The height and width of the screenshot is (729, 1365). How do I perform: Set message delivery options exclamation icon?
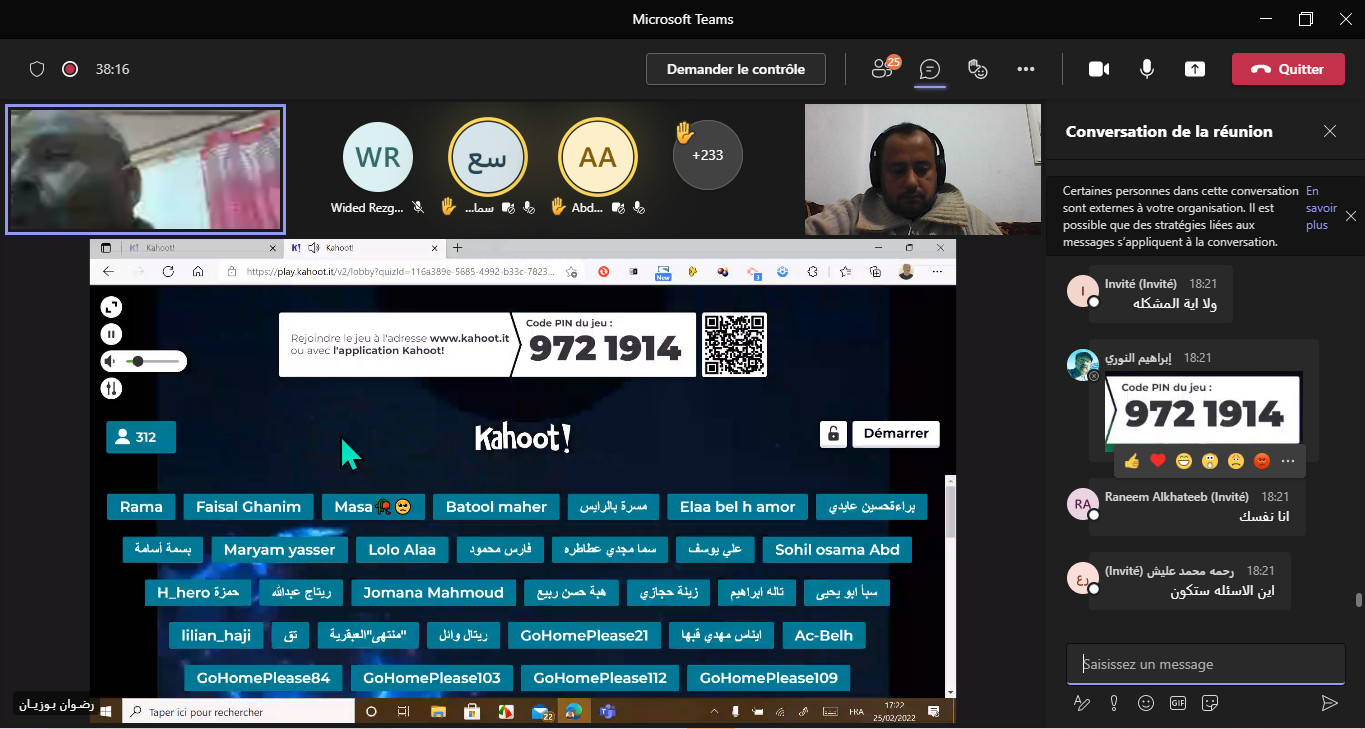pyautogui.click(x=1114, y=703)
